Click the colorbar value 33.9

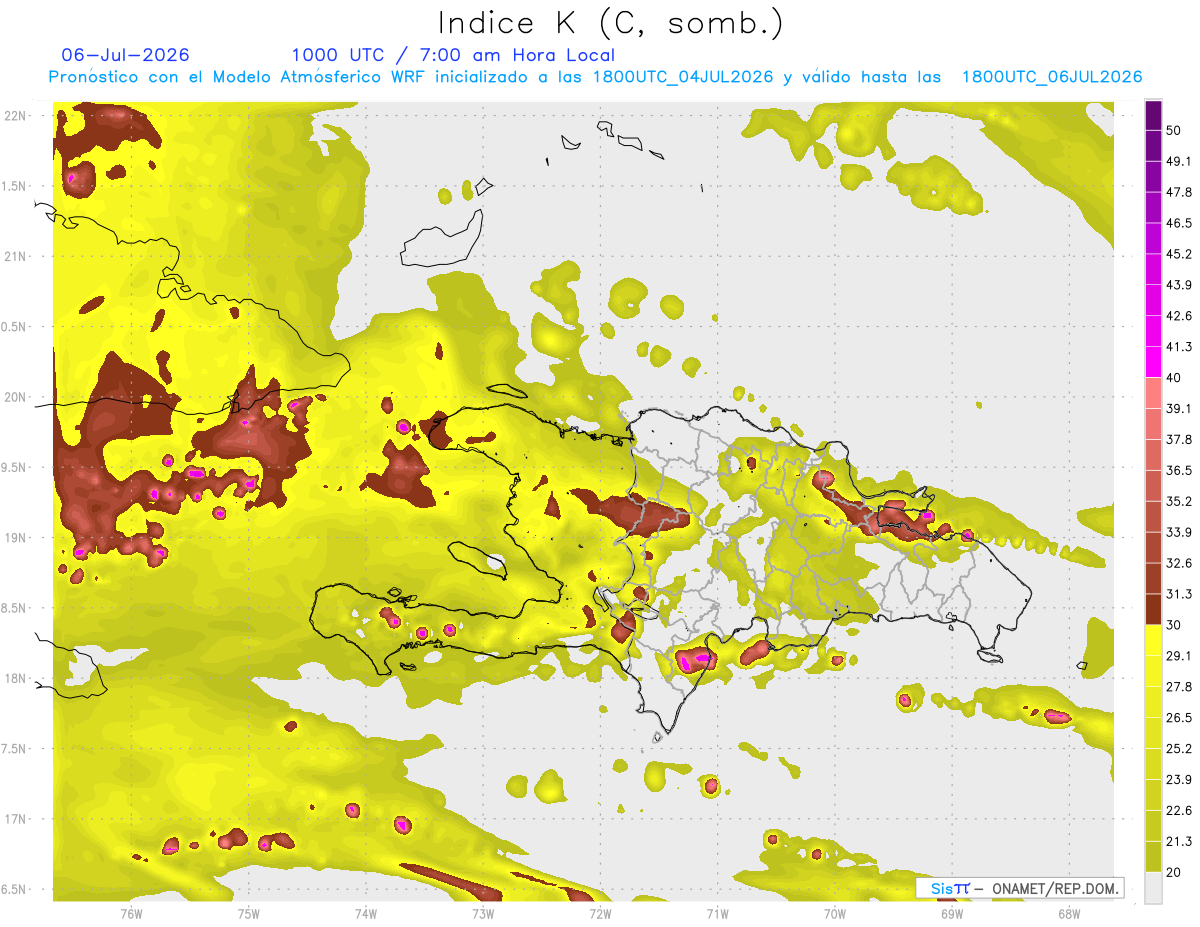(x=1179, y=532)
